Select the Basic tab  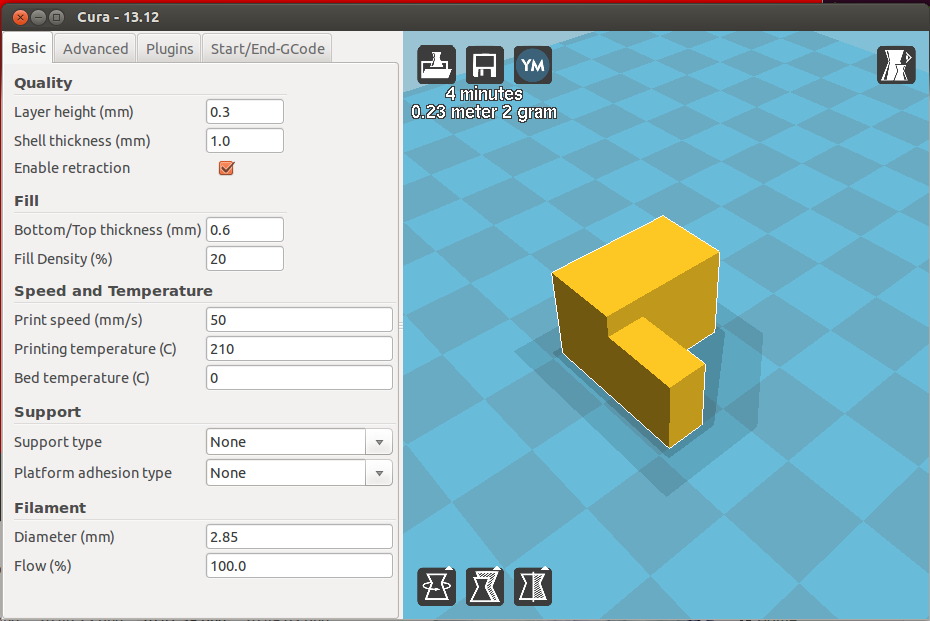pos(28,48)
